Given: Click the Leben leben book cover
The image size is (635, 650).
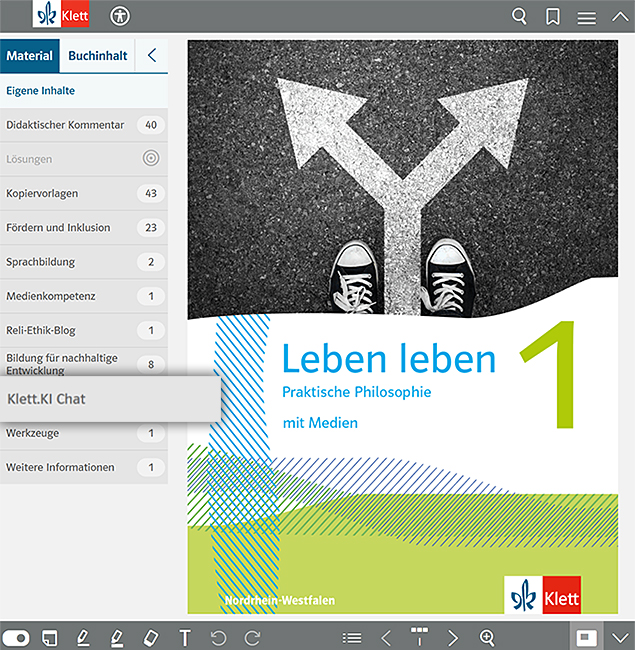Looking at the screenshot, I should tap(402, 327).
